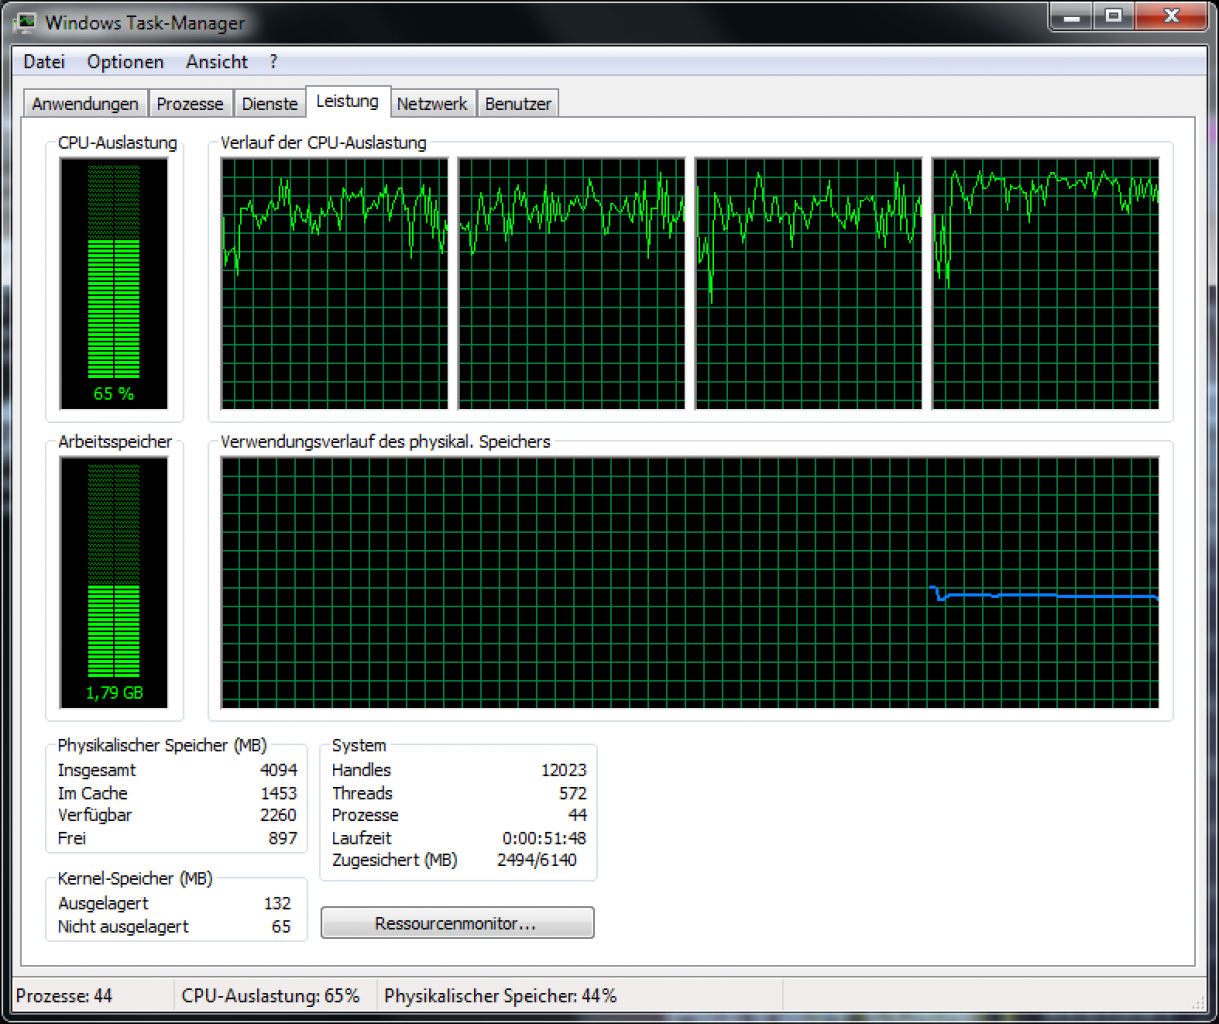This screenshot has height=1024, width=1219.
Task: Minimize the Task-Manager window
Action: pos(1070,16)
